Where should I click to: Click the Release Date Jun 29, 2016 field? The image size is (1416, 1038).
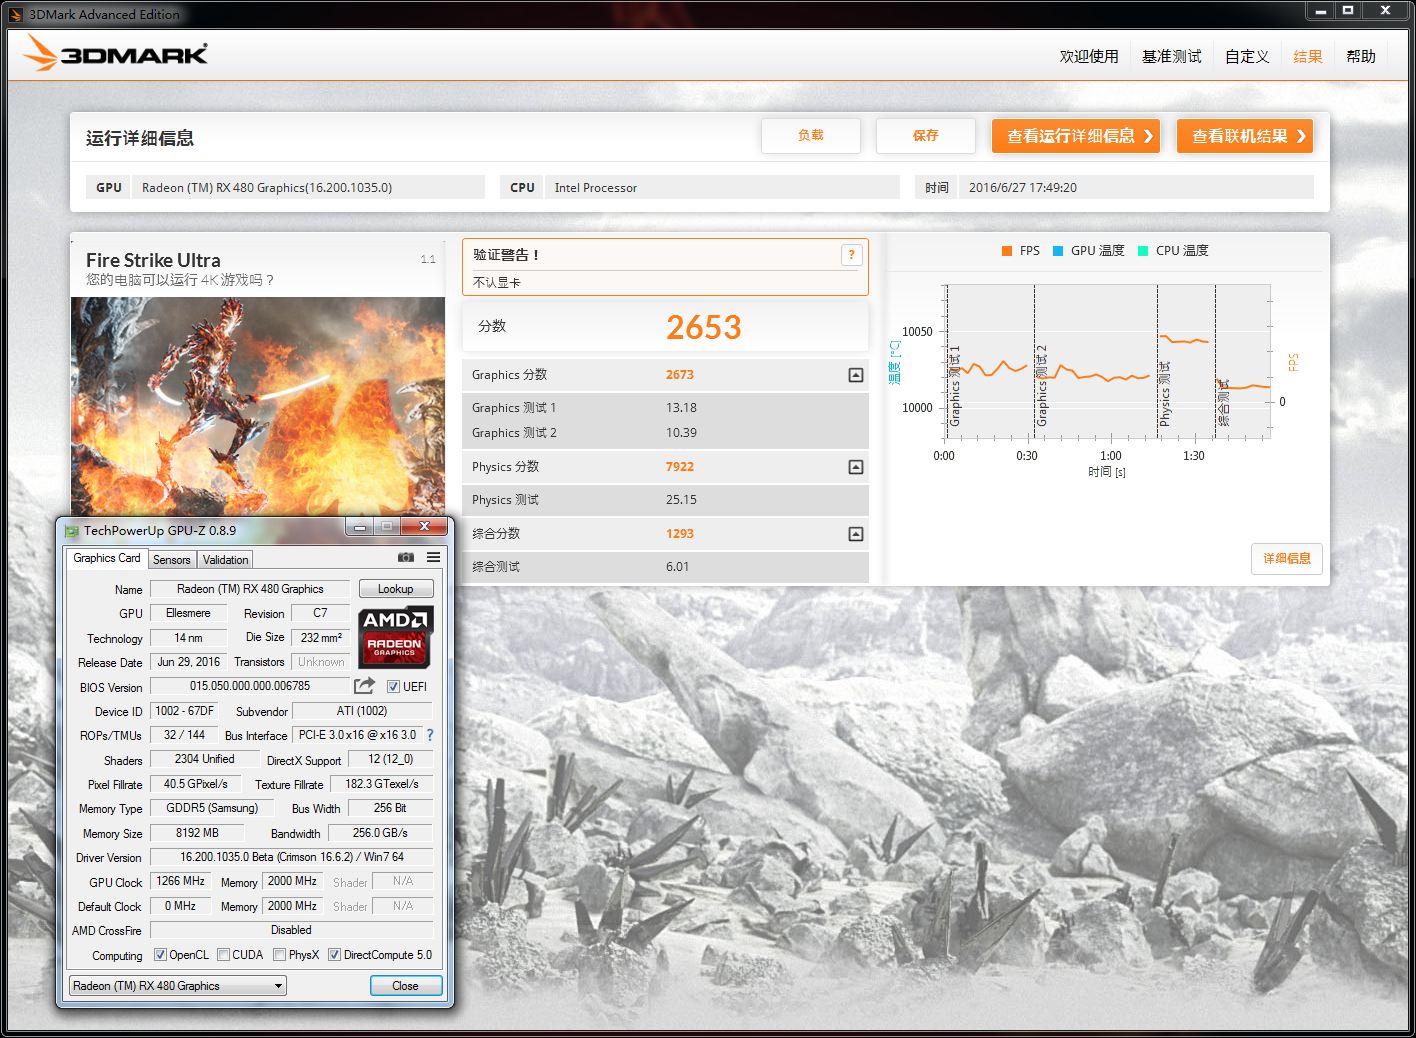[x=189, y=662]
